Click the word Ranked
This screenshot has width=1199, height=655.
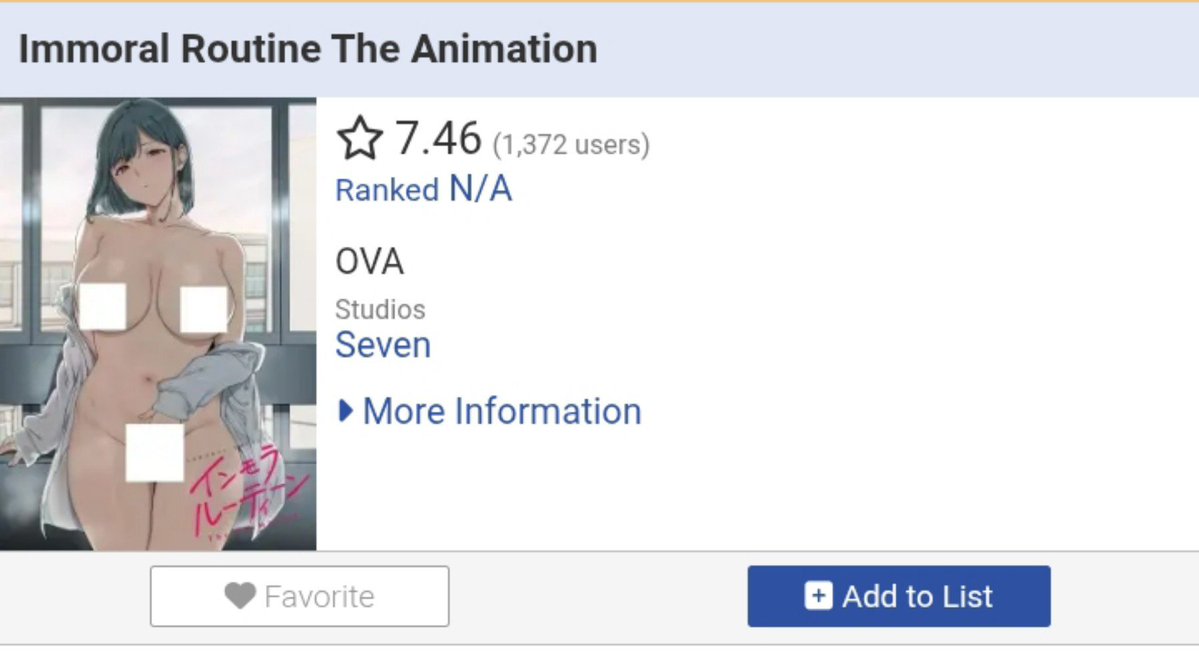click(x=387, y=190)
